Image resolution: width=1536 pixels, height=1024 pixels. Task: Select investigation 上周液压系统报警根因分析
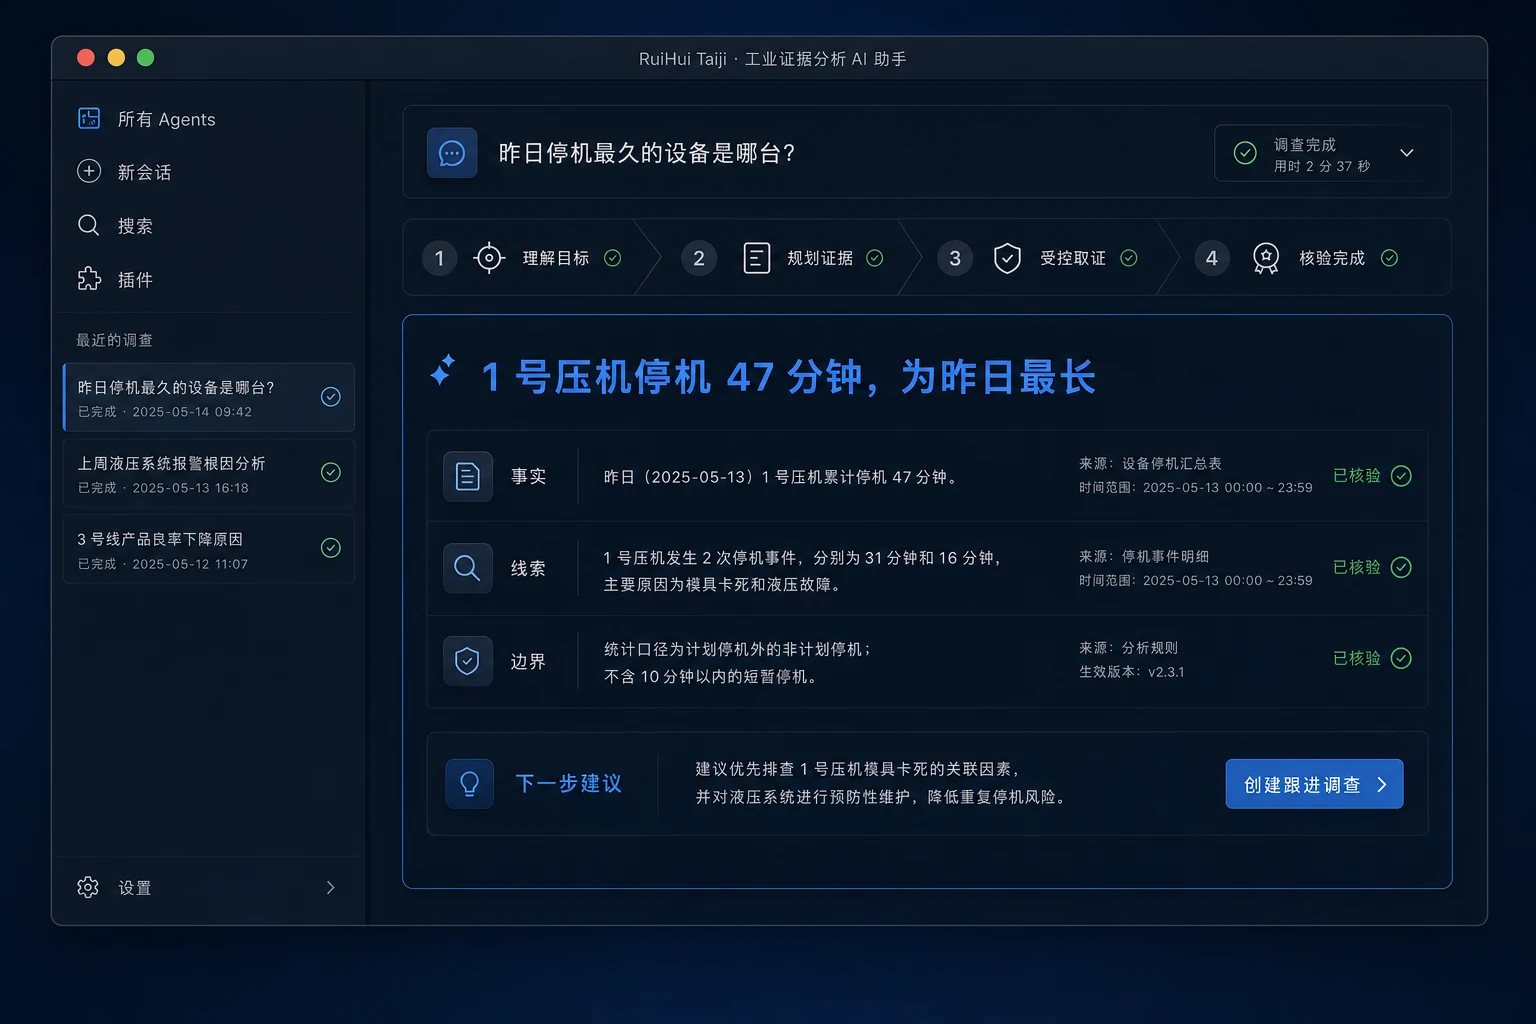209,473
